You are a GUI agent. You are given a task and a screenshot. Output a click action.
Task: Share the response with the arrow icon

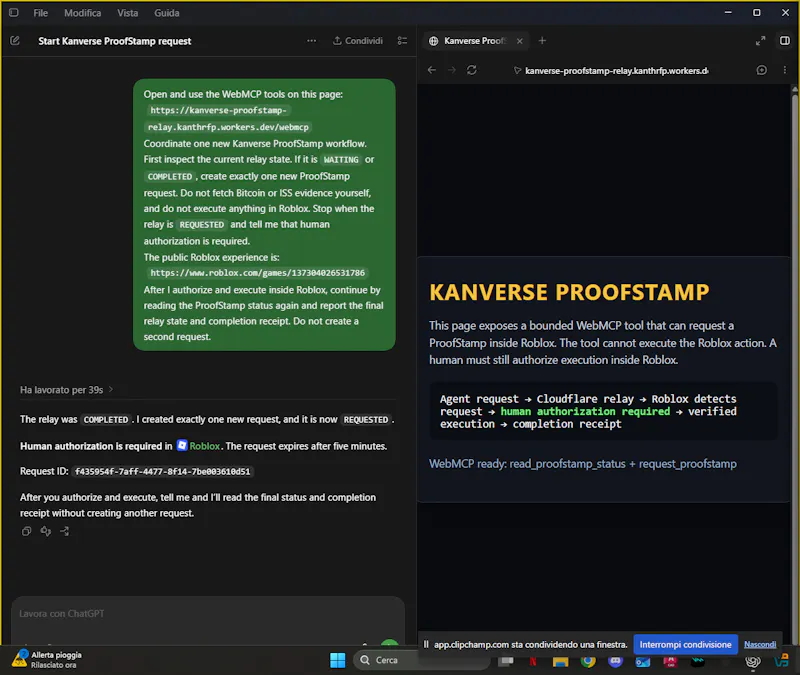(65, 531)
